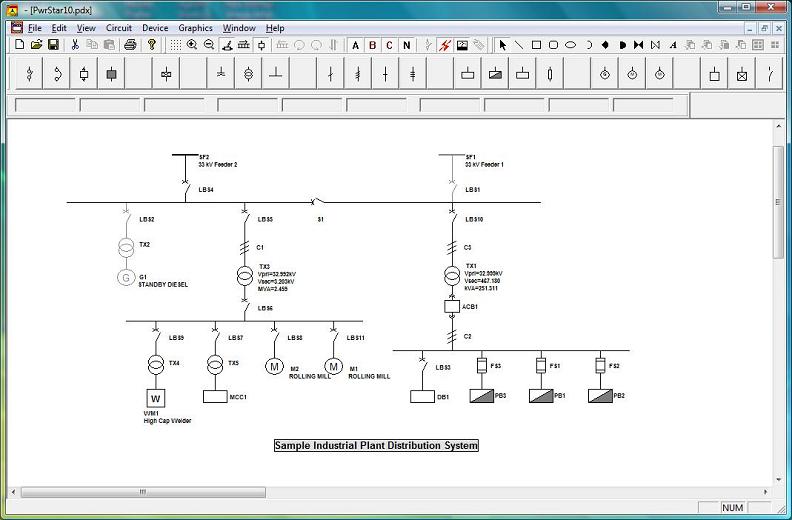Click the 33 kV Feeder 1 label

[x=484, y=165]
